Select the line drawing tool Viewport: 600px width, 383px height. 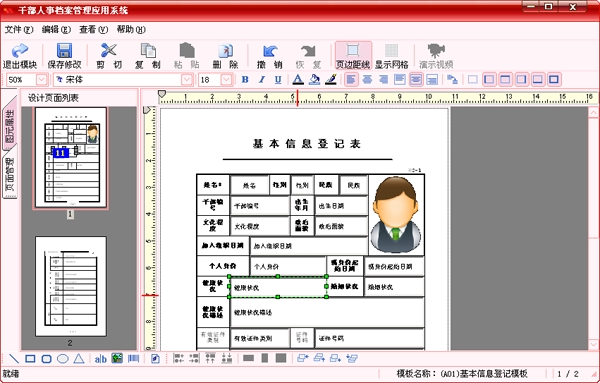[14, 359]
